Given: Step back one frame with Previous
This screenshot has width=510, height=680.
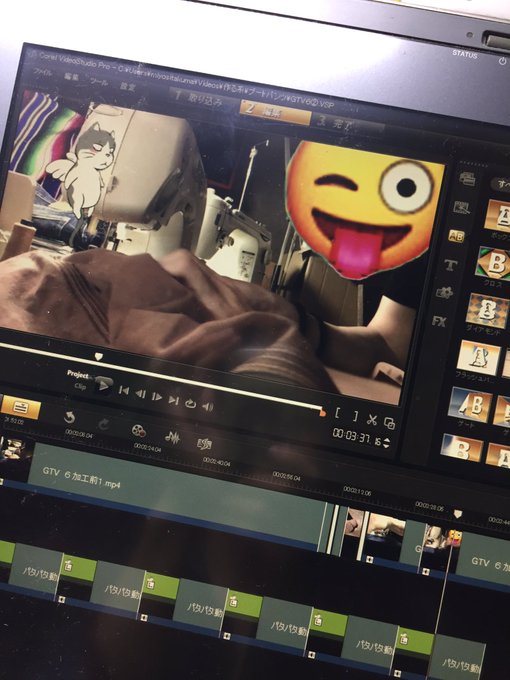Looking at the screenshot, I should point(140,394).
